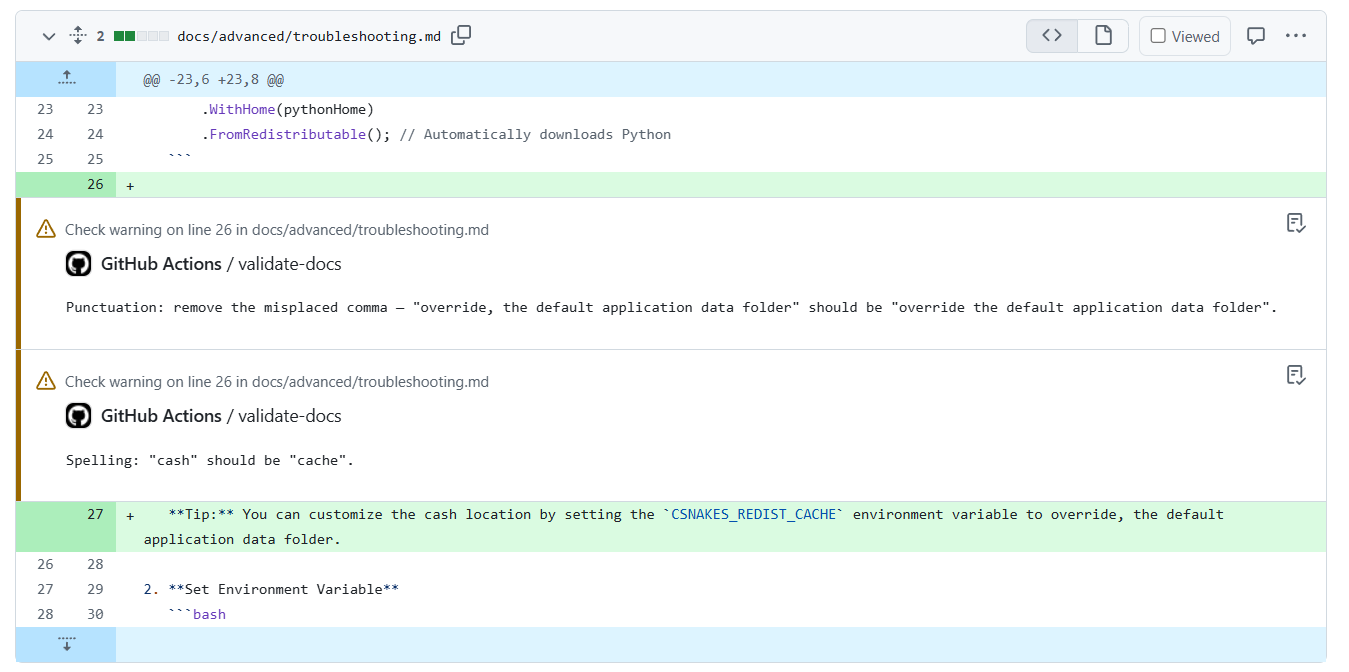
Task: Switch to rich diff document view
Action: click(1103, 36)
